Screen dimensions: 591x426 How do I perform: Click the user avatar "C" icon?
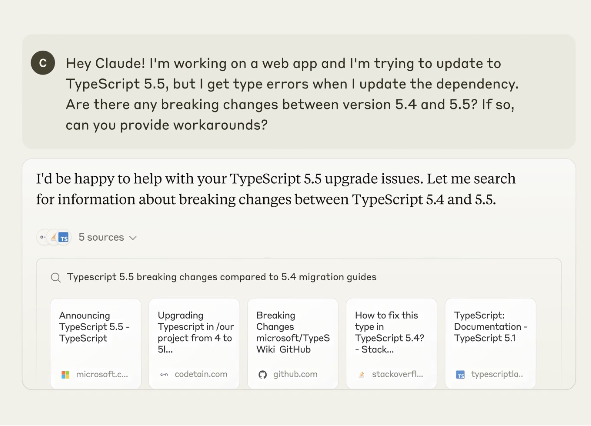(43, 63)
